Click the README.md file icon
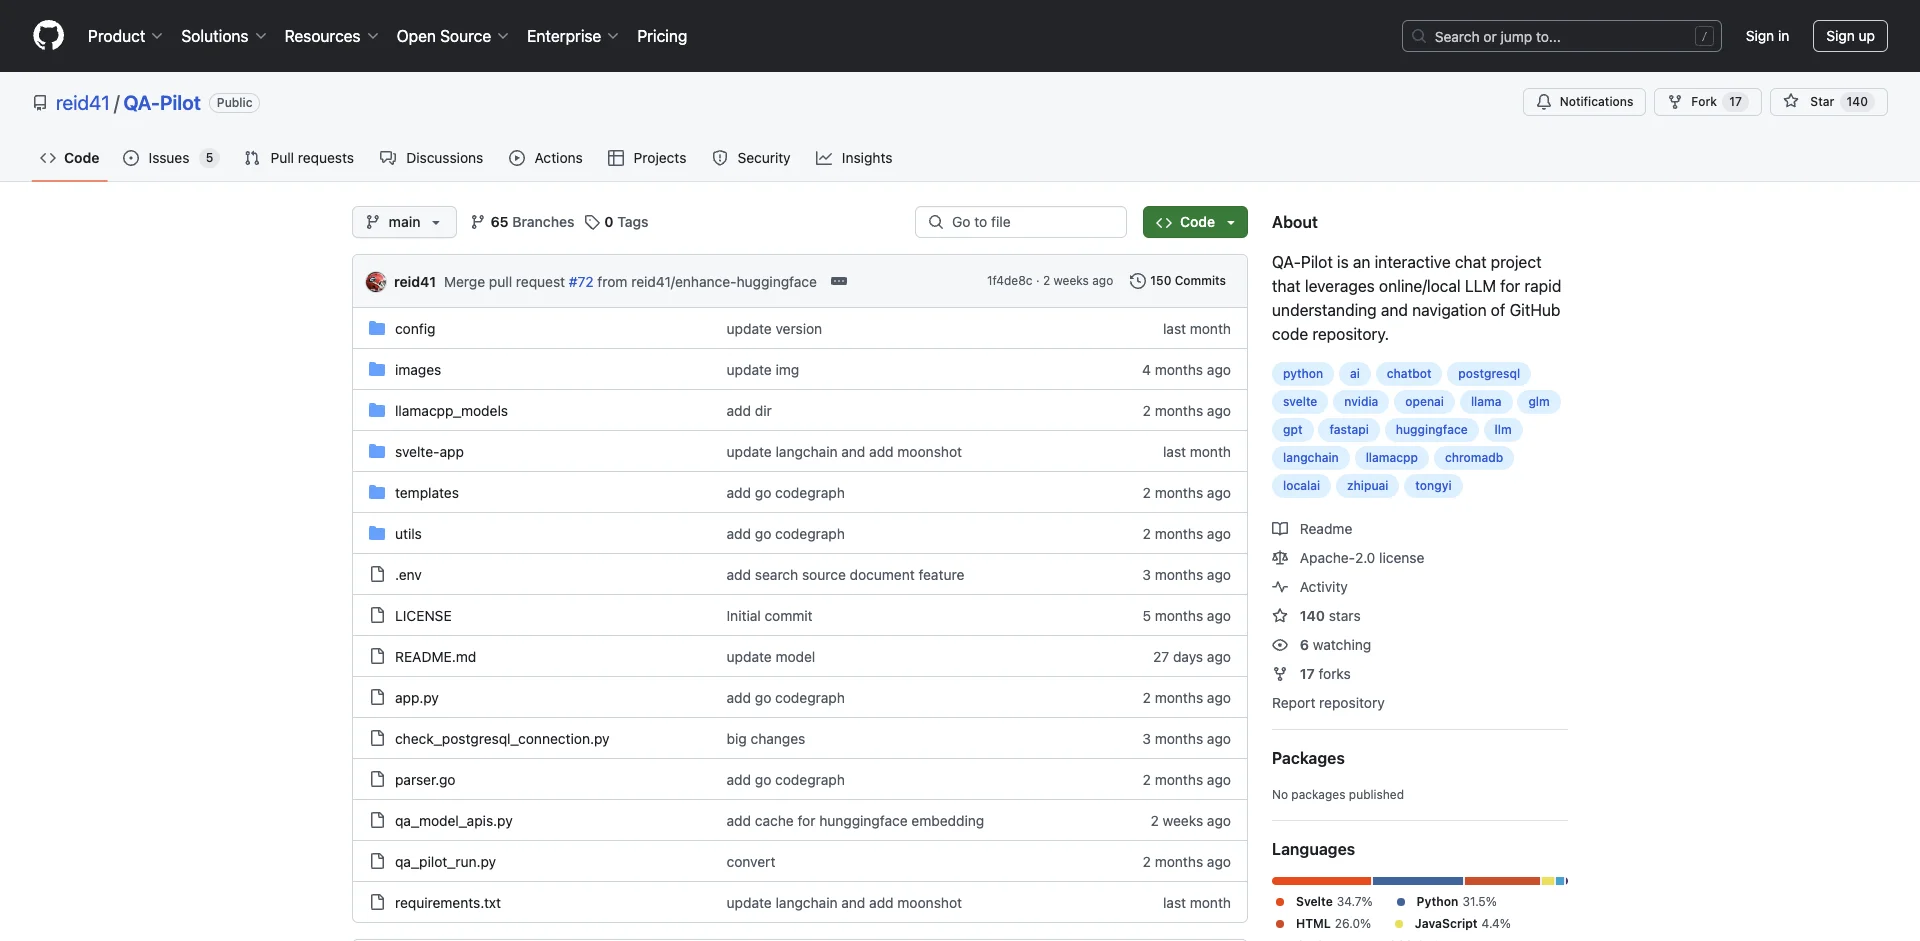Image resolution: width=1920 pixels, height=941 pixels. pos(377,657)
